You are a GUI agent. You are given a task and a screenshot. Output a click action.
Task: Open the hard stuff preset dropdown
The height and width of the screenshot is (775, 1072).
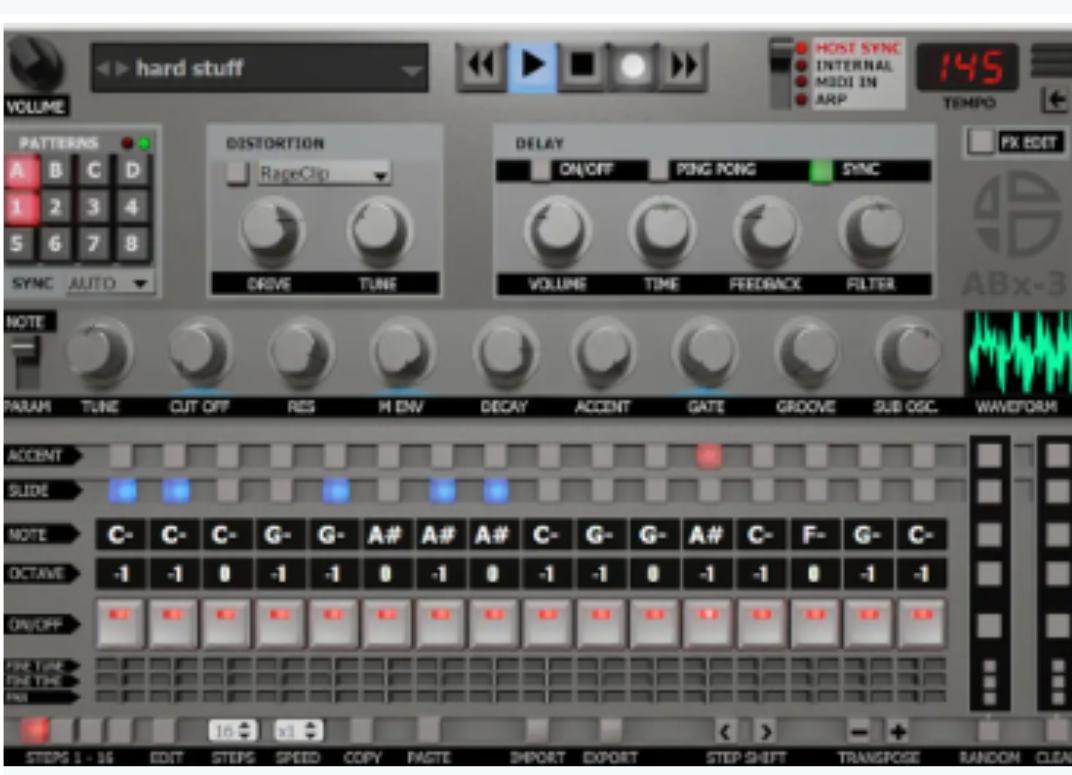pos(260,68)
